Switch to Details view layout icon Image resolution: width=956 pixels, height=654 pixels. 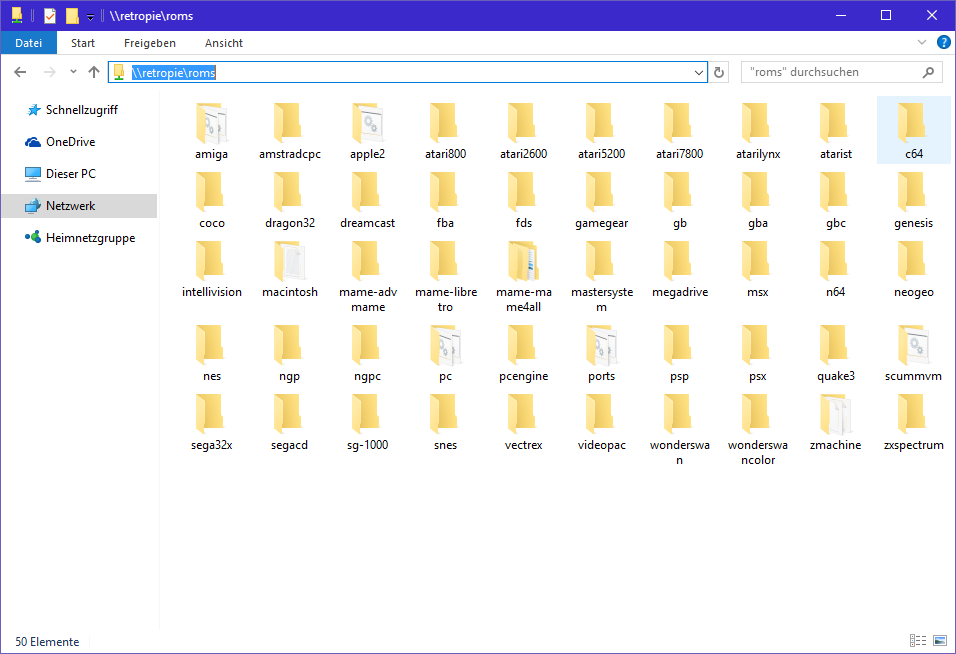tap(917, 640)
